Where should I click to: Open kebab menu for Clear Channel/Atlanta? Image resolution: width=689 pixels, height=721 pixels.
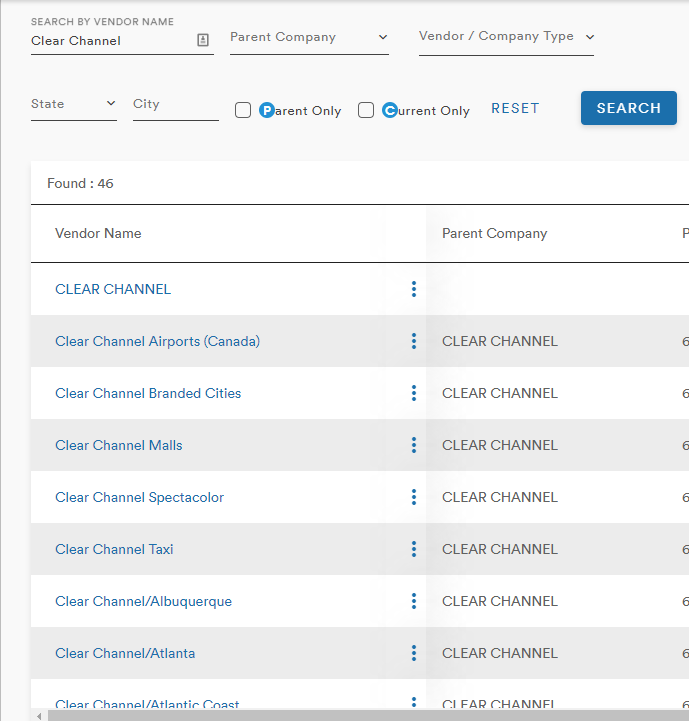414,653
